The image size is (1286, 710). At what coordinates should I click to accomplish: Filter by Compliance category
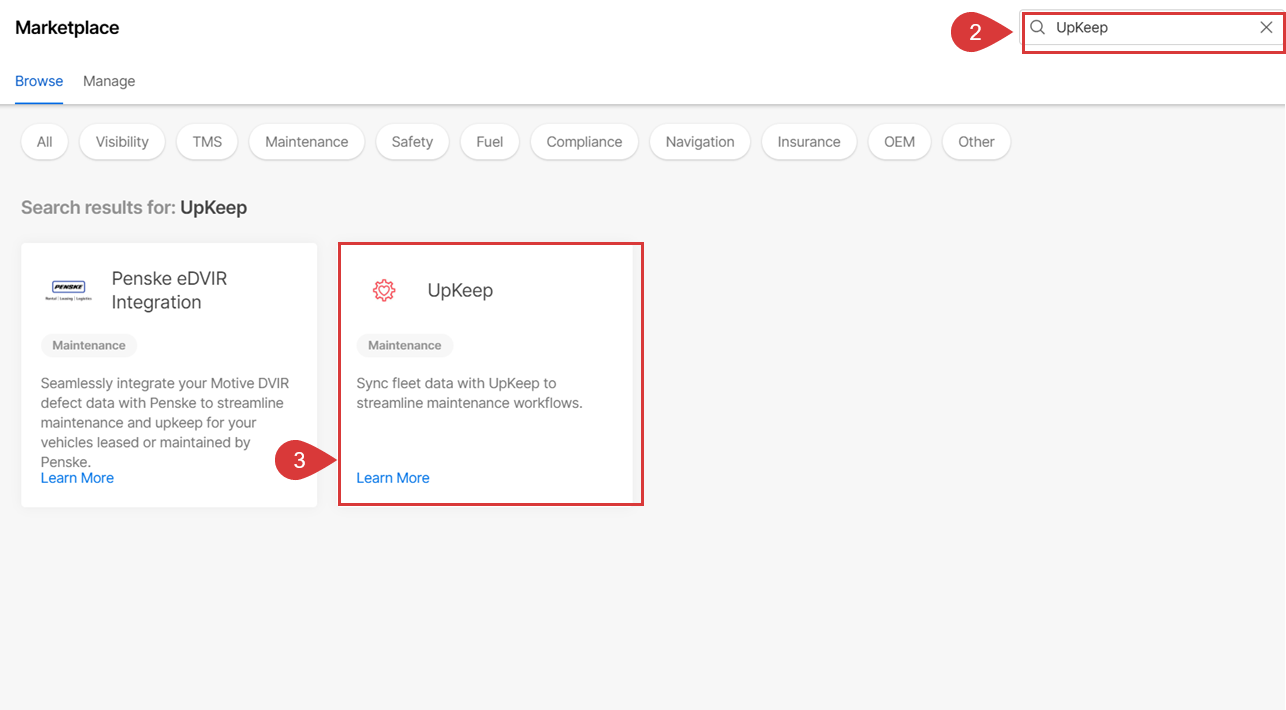click(584, 142)
